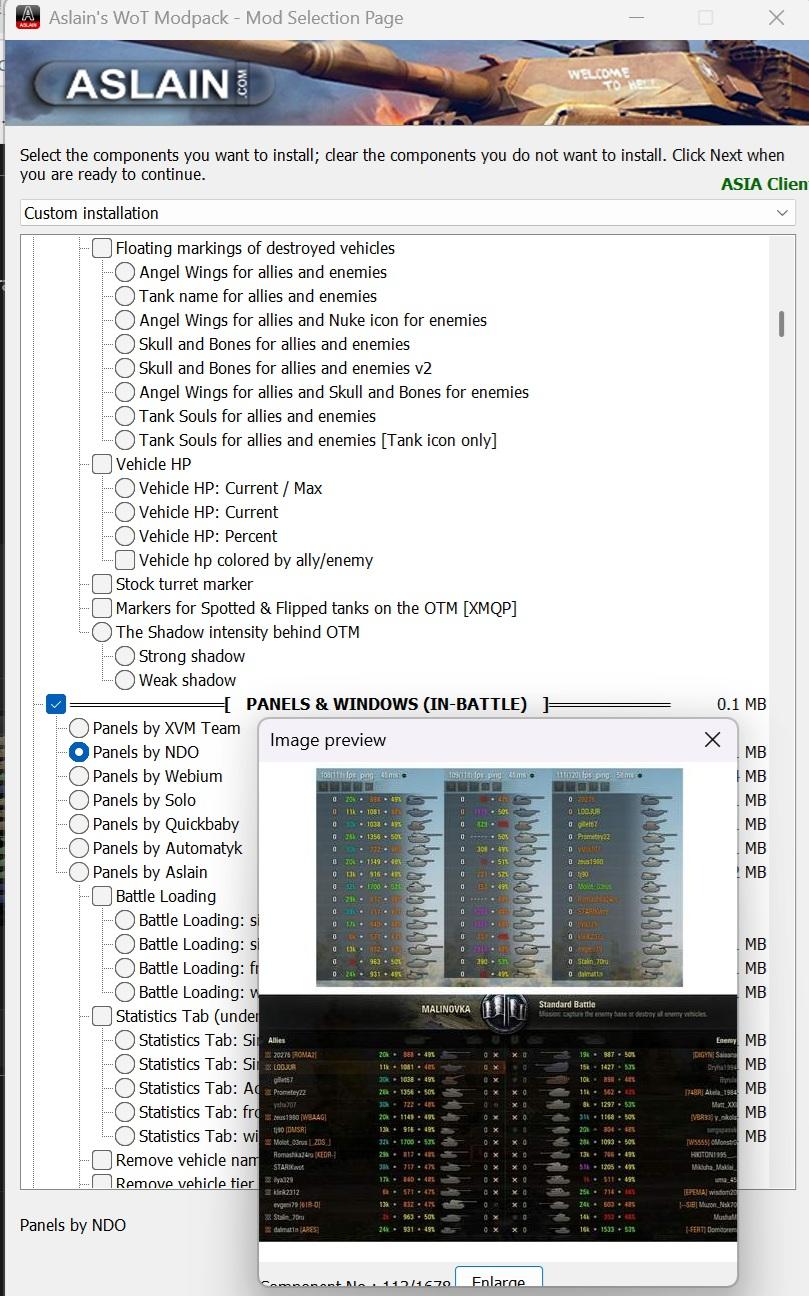
Task: Click the Enlarge button in preview
Action: tap(498, 1278)
